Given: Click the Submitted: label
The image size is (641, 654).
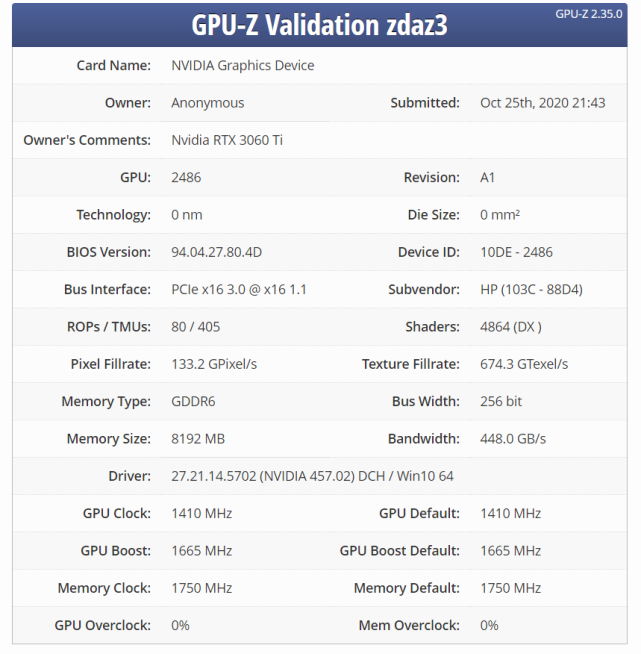Looking at the screenshot, I should 425,103.
